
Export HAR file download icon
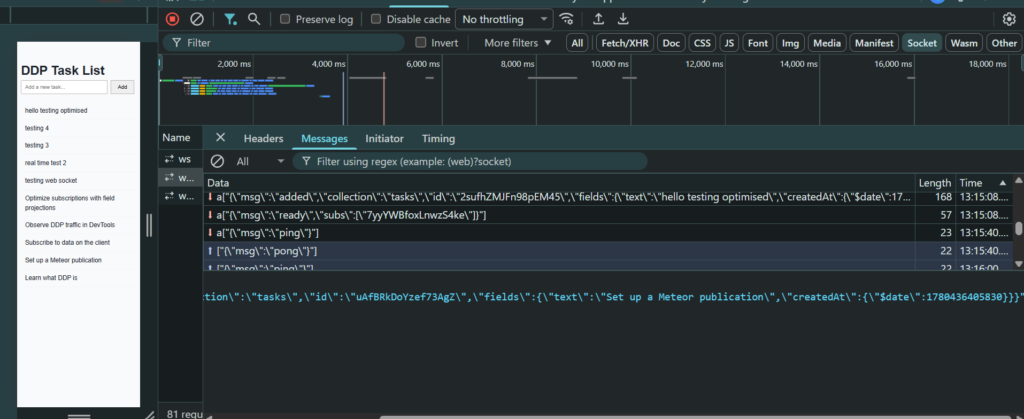(x=623, y=19)
